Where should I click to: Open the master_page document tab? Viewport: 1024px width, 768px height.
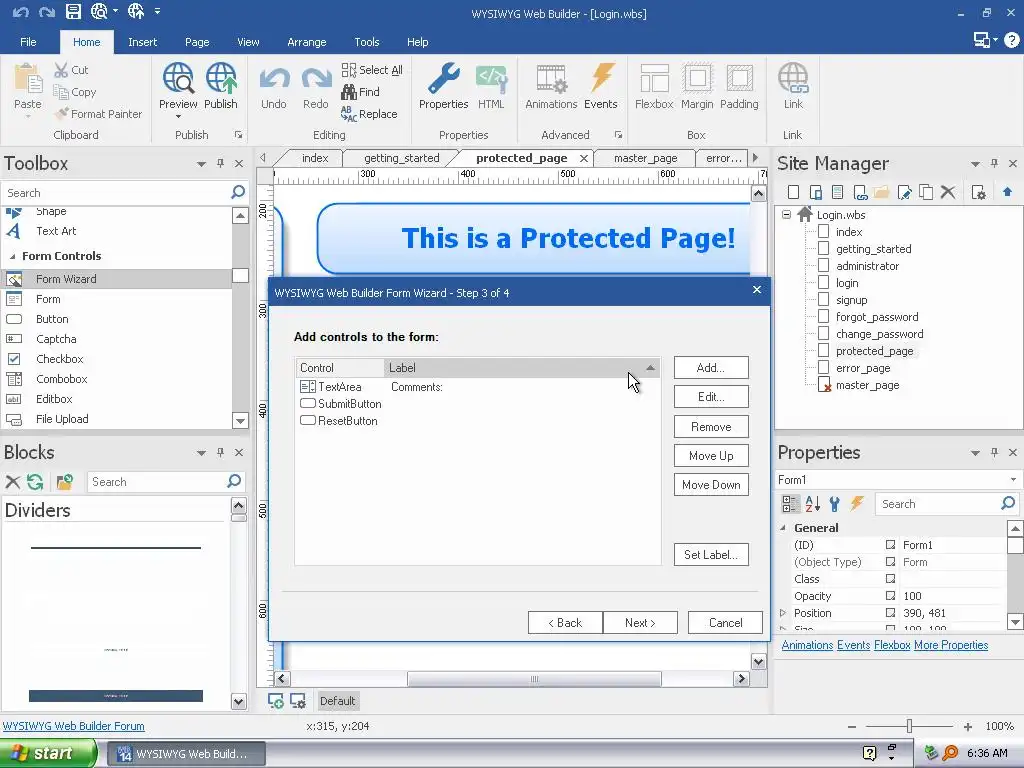pyautogui.click(x=645, y=158)
